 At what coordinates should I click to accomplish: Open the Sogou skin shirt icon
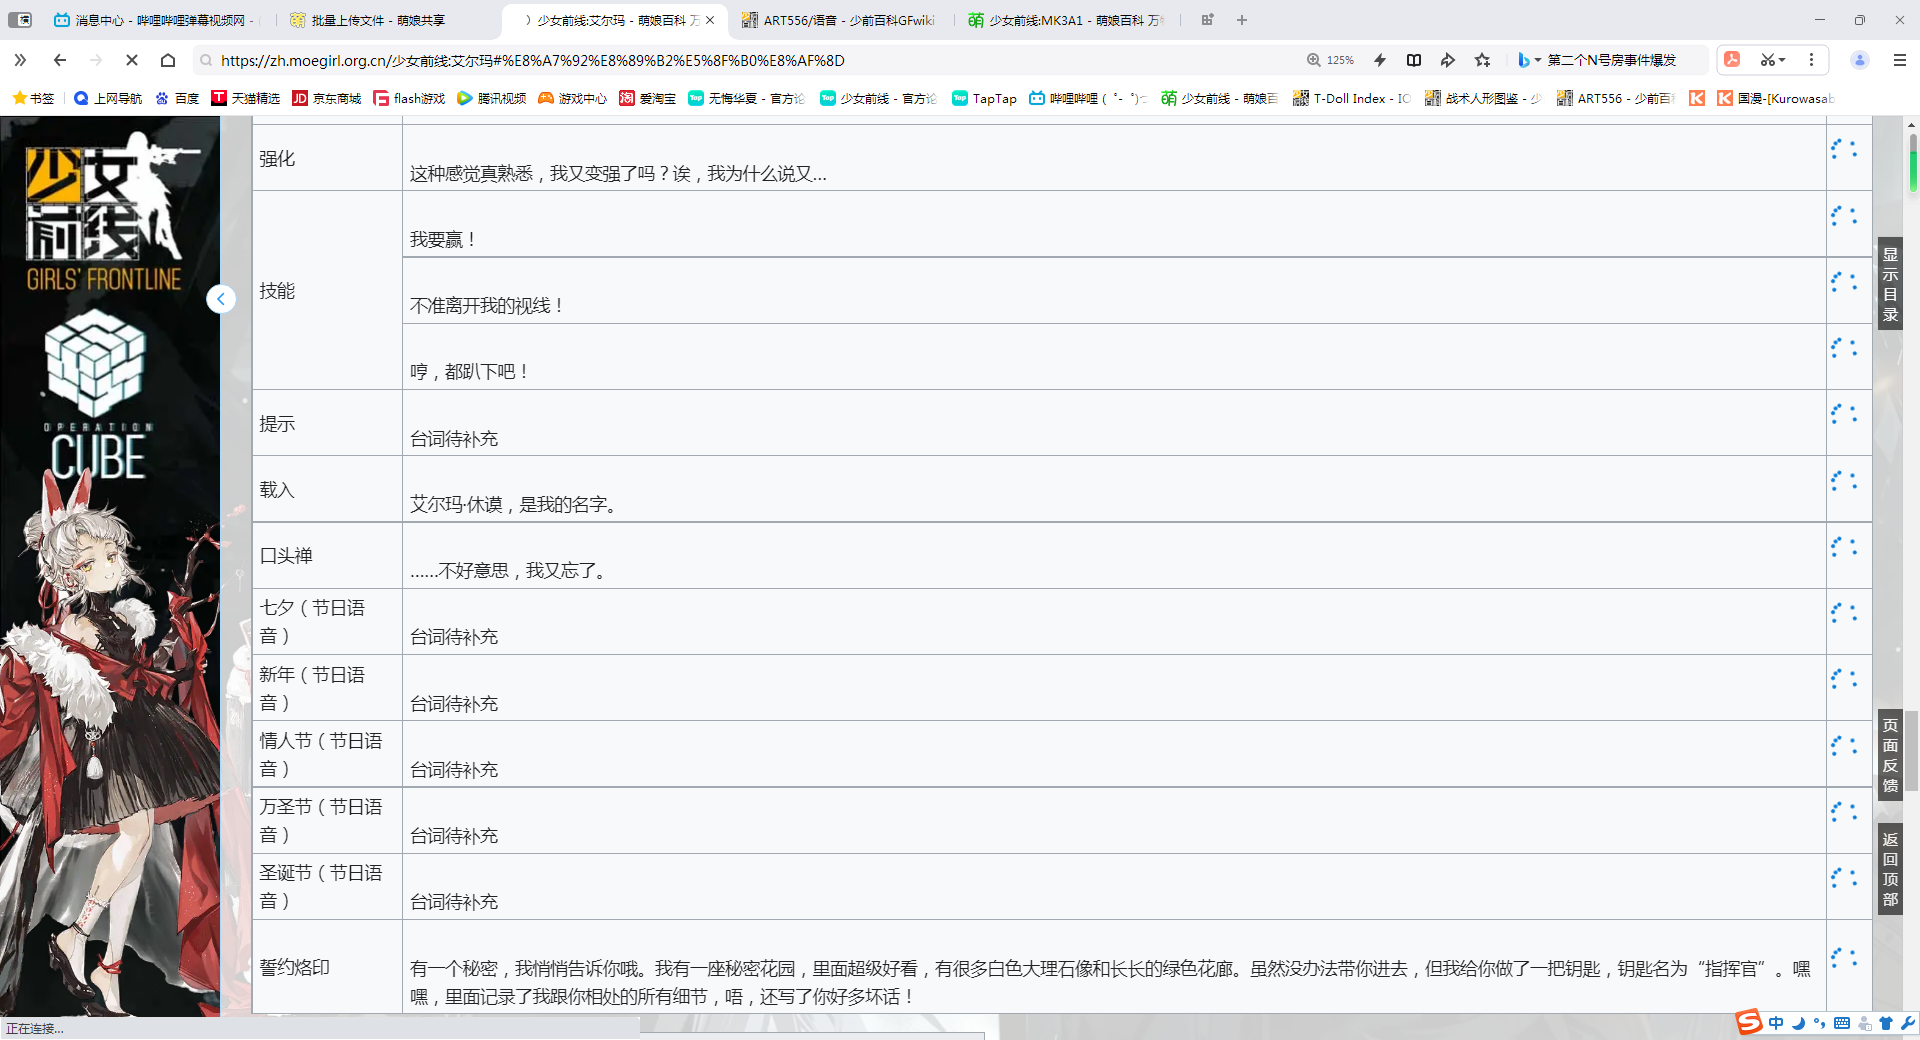[1886, 1023]
